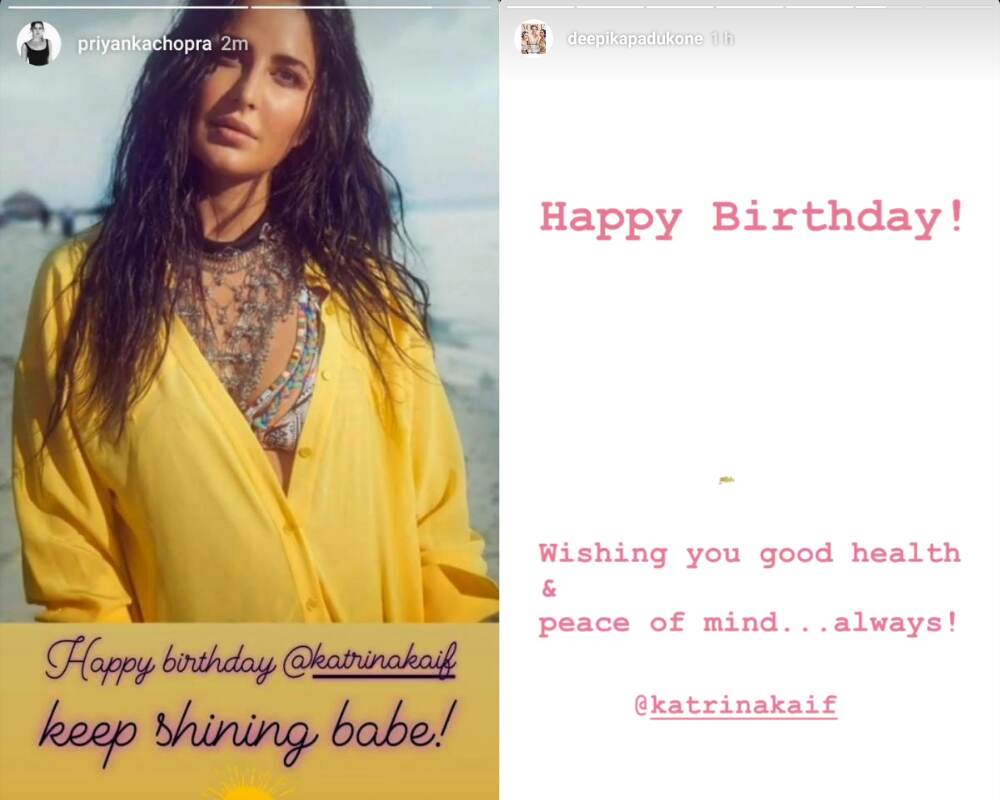Screen dimensions: 1000x800
Task: Click the second progress bar of priyankachopra story
Action: coord(371,7)
